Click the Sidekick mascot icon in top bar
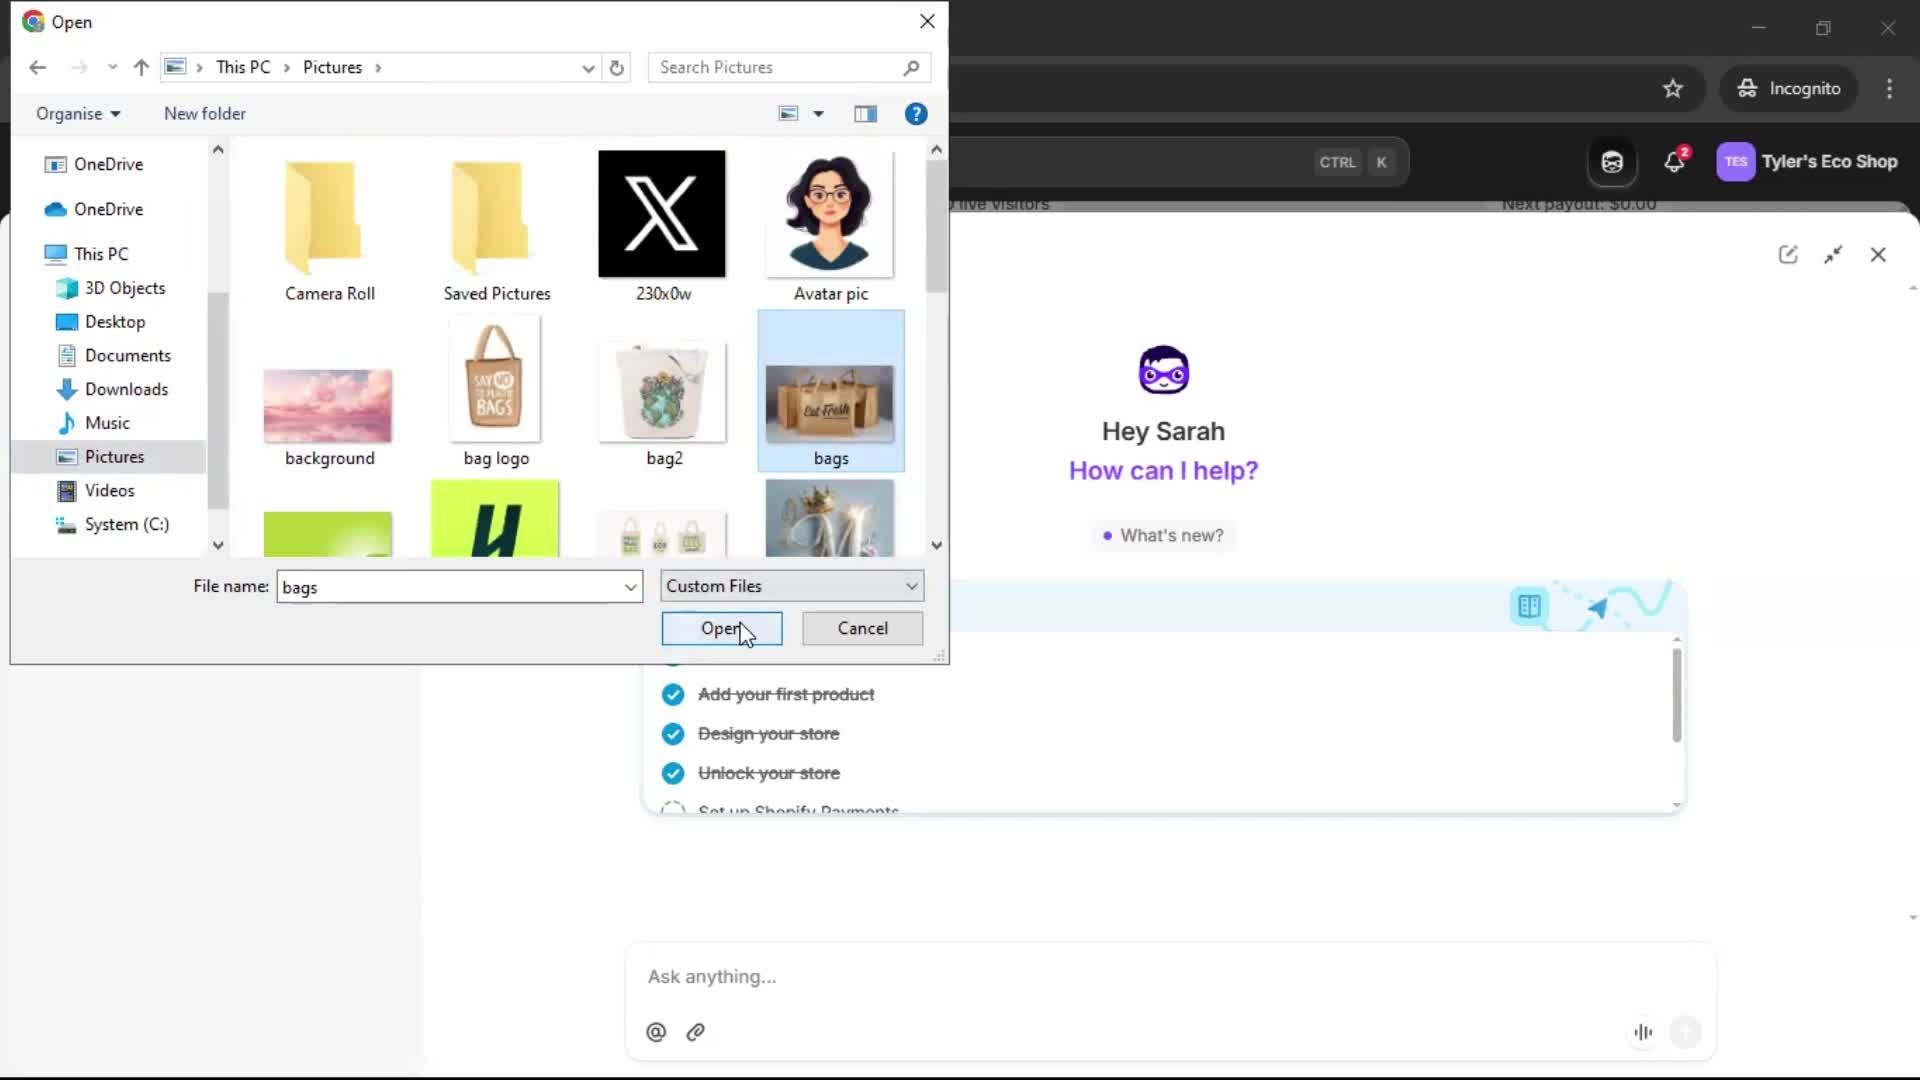 [x=1612, y=161]
